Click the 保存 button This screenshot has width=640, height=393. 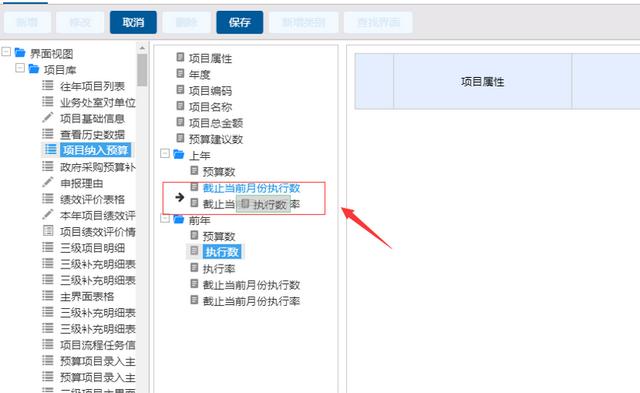(240, 22)
